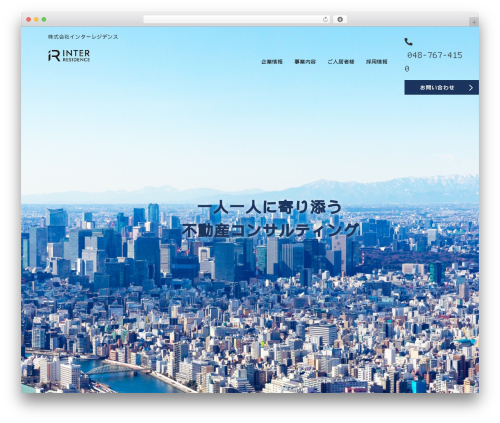Click the green maximize window button

[x=44, y=20]
